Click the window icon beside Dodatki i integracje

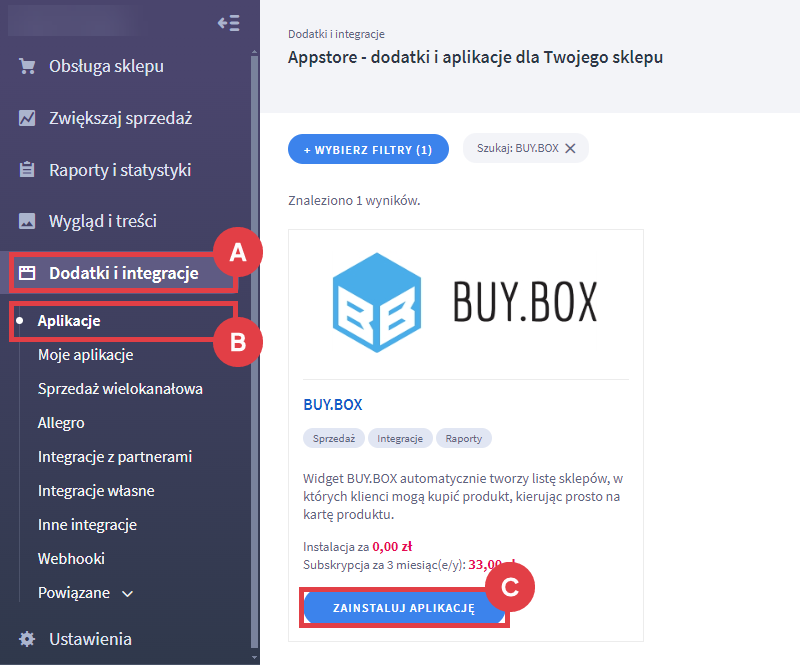[x=27, y=273]
